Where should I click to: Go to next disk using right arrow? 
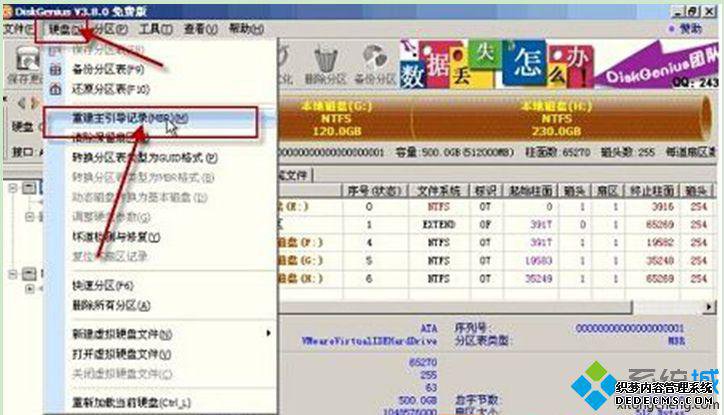tap(35, 102)
